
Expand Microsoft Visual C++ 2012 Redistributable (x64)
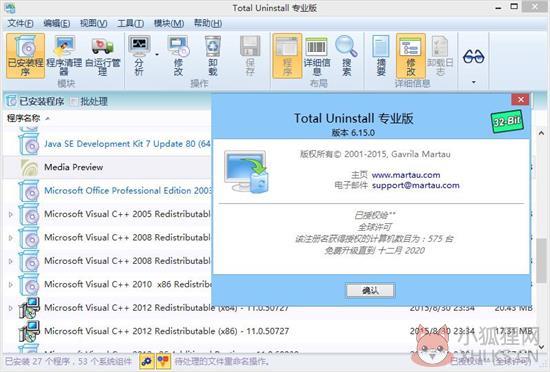[11, 308]
